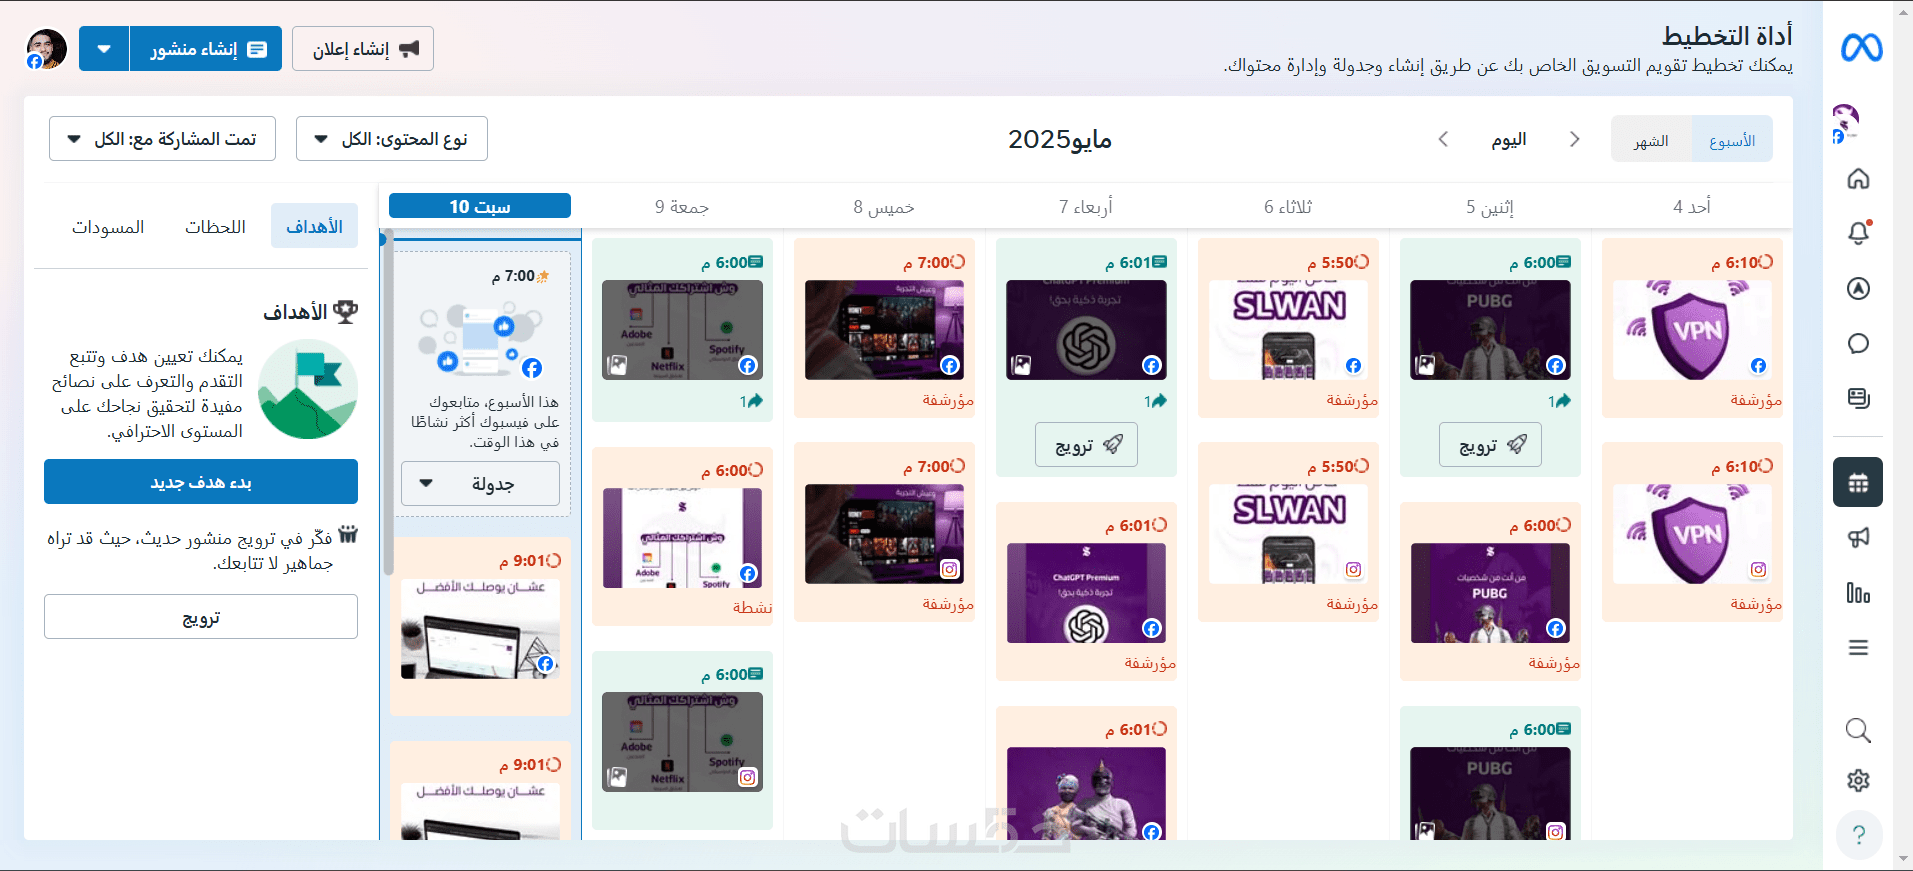
Task: Open Monday's first PUBG post thumbnail
Action: pyautogui.click(x=1490, y=330)
